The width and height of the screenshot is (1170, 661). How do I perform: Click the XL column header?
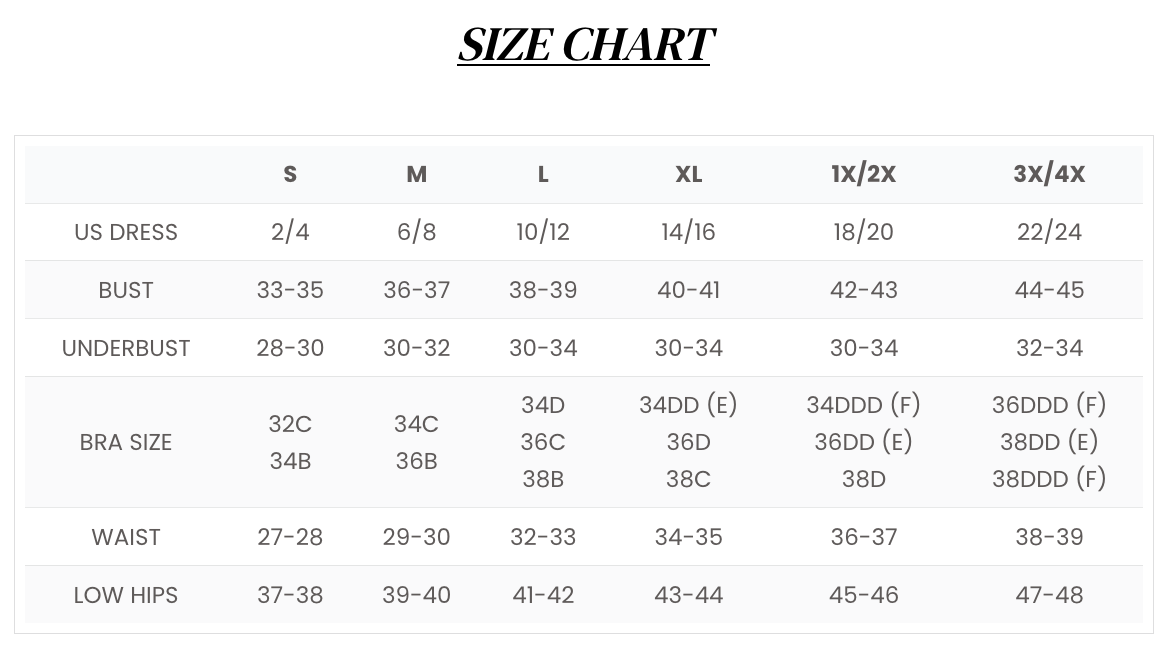click(688, 174)
